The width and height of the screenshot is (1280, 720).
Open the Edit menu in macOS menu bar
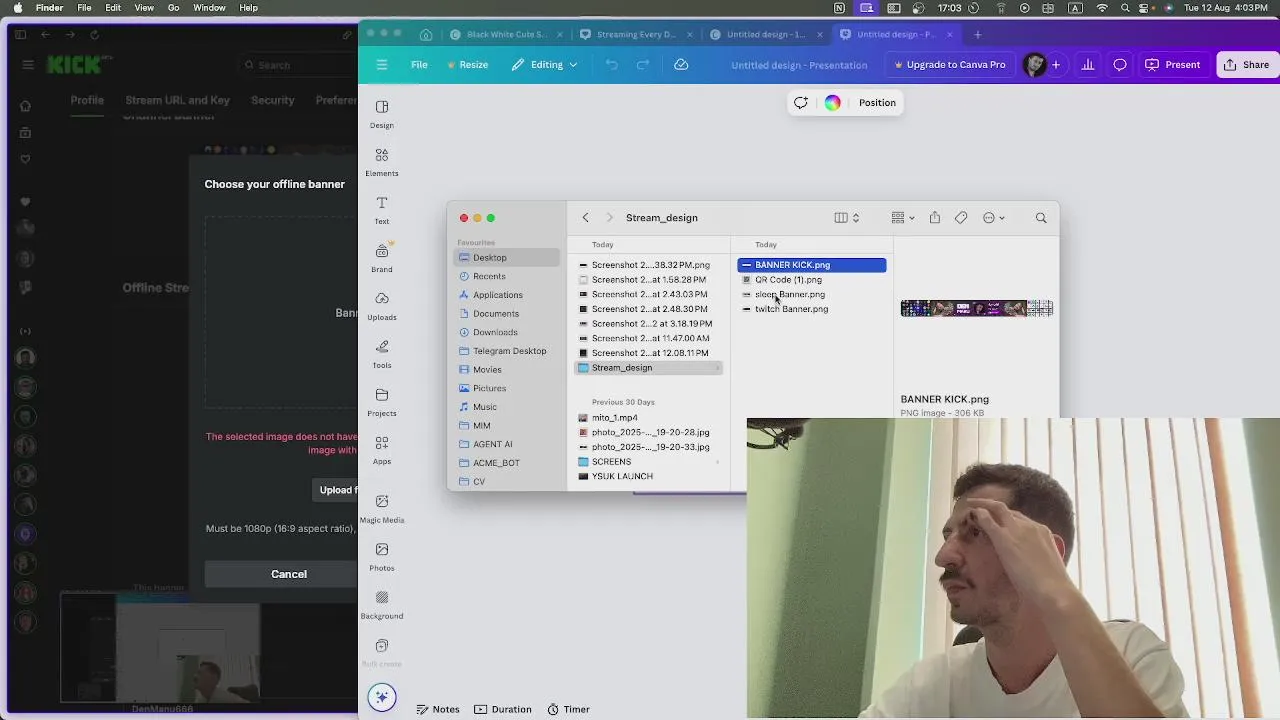[x=113, y=8]
